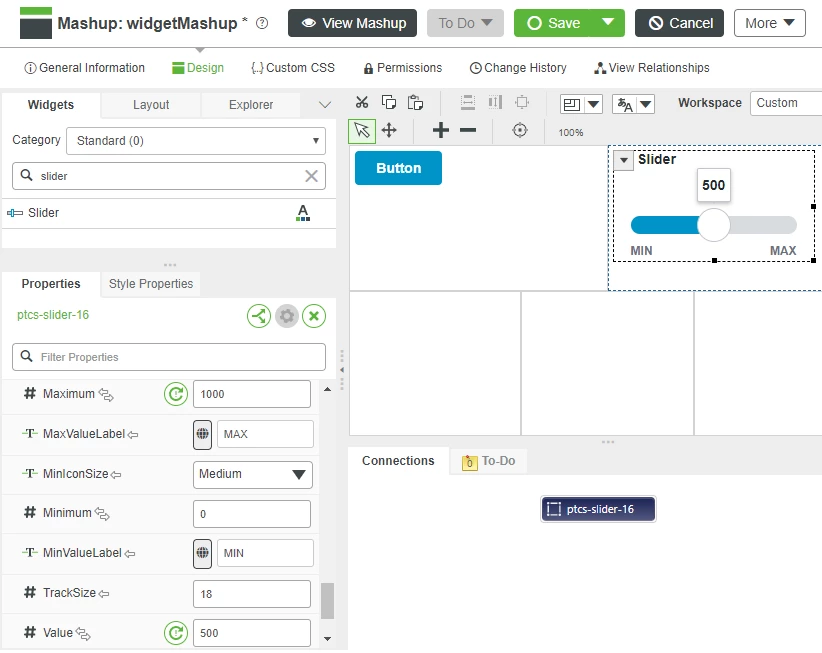Open the Permissions tab
The width and height of the screenshot is (822, 653).
[x=403, y=68]
